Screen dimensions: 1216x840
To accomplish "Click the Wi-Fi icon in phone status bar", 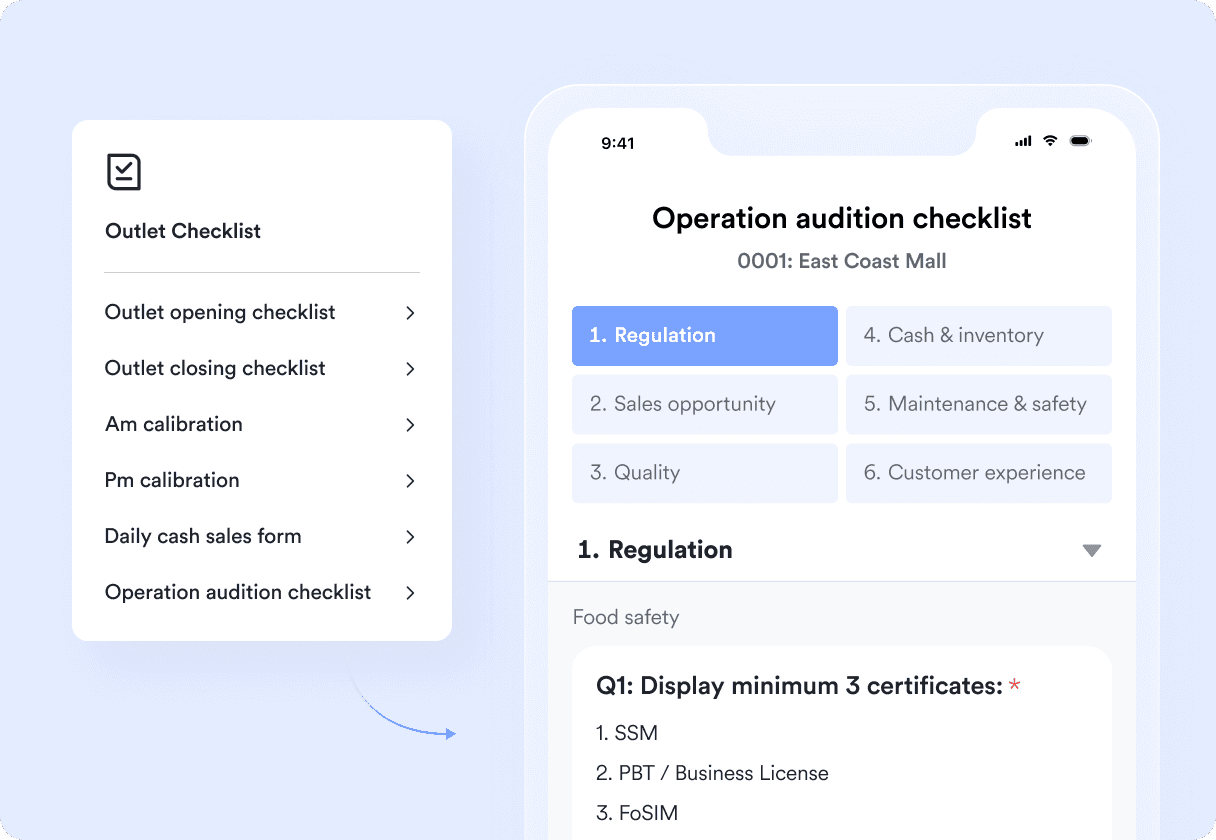I will pyautogui.click(x=1050, y=141).
